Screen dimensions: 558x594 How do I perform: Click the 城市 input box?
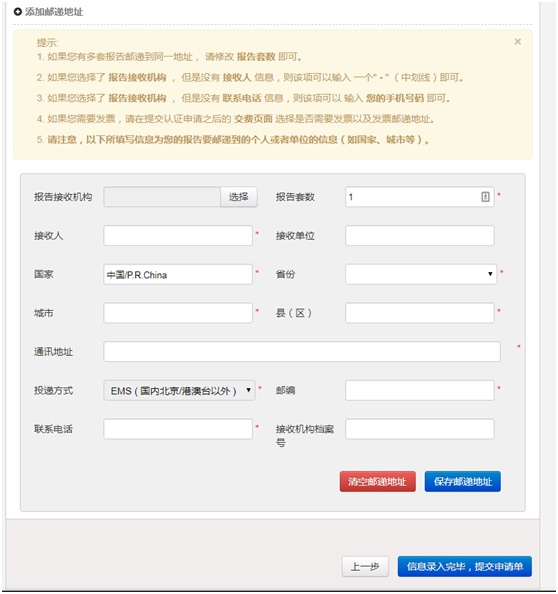[178, 313]
